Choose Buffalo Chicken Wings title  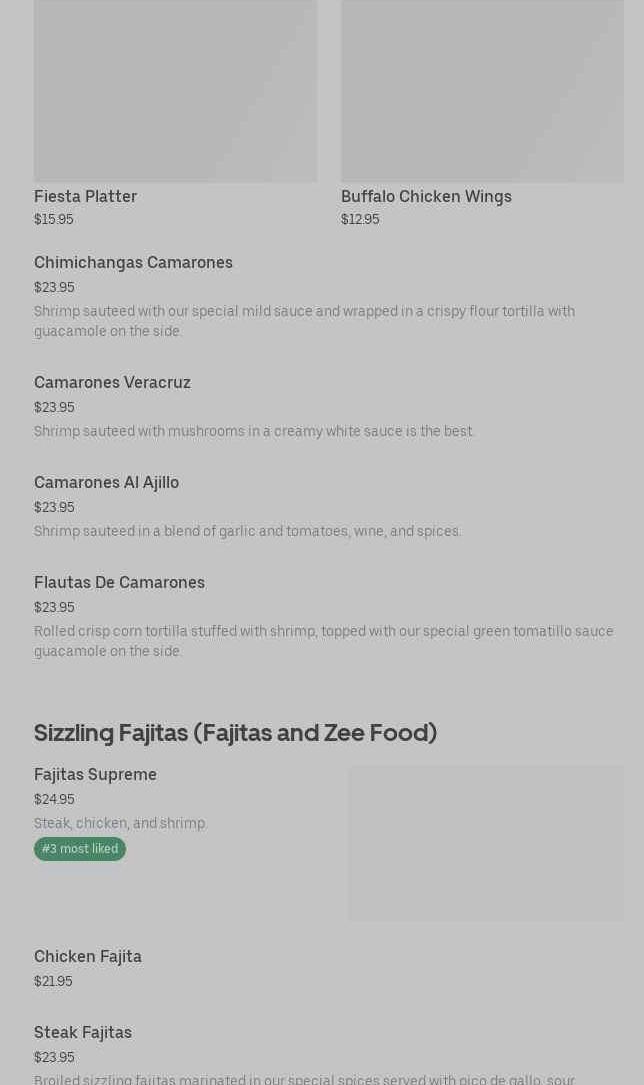[x=426, y=196]
